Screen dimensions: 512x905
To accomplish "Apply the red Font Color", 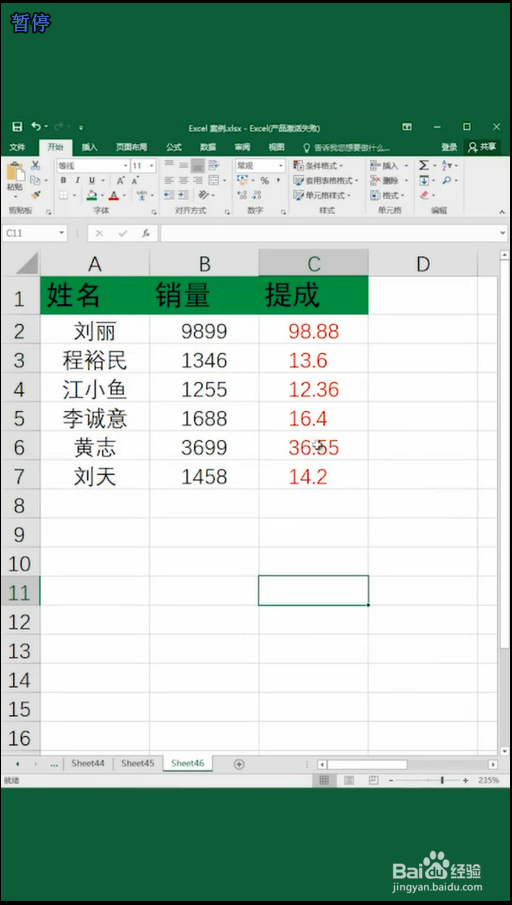I will click(x=114, y=196).
